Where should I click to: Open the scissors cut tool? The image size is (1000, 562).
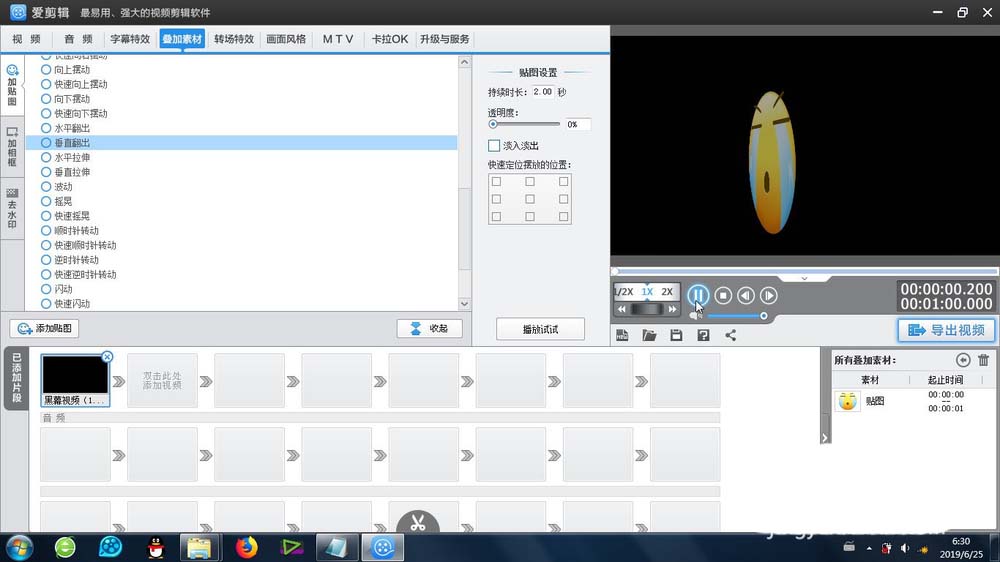tap(418, 523)
